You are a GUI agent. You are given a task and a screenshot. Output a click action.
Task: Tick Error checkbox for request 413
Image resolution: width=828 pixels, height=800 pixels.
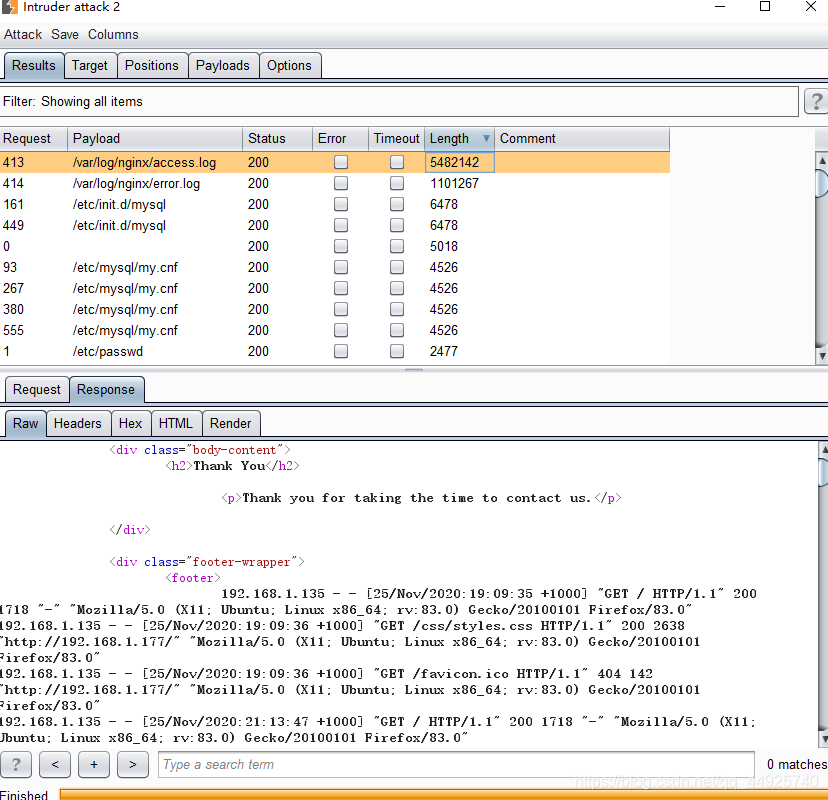341,162
